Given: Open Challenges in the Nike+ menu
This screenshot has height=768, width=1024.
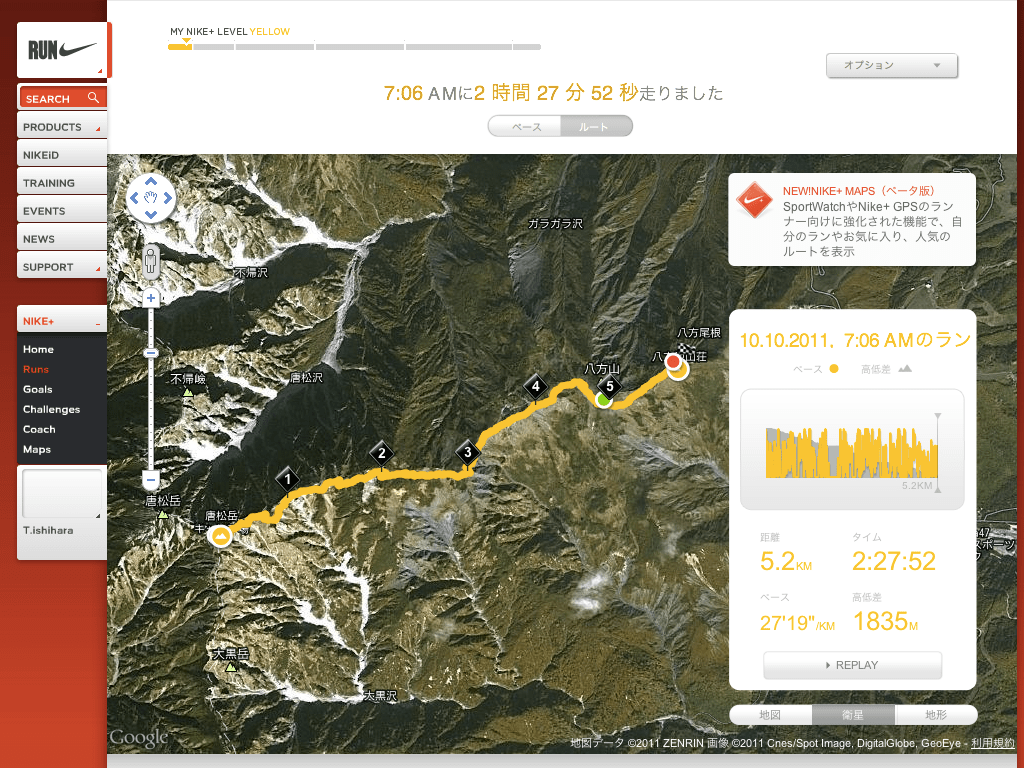Looking at the screenshot, I should (x=52, y=409).
